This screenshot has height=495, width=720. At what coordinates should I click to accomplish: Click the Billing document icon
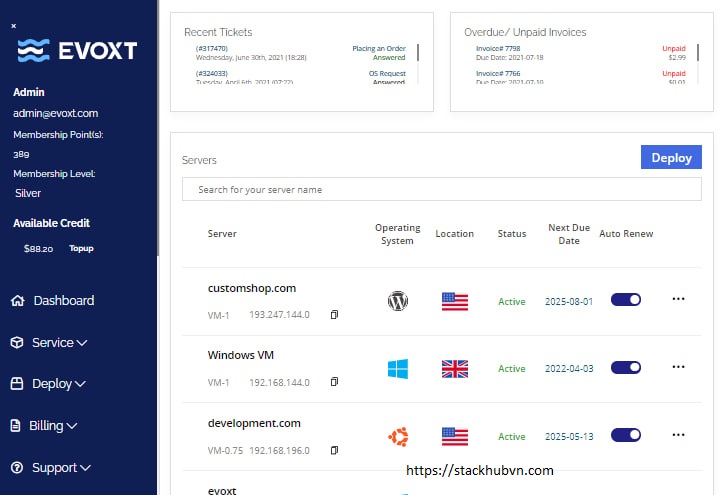click(16, 426)
